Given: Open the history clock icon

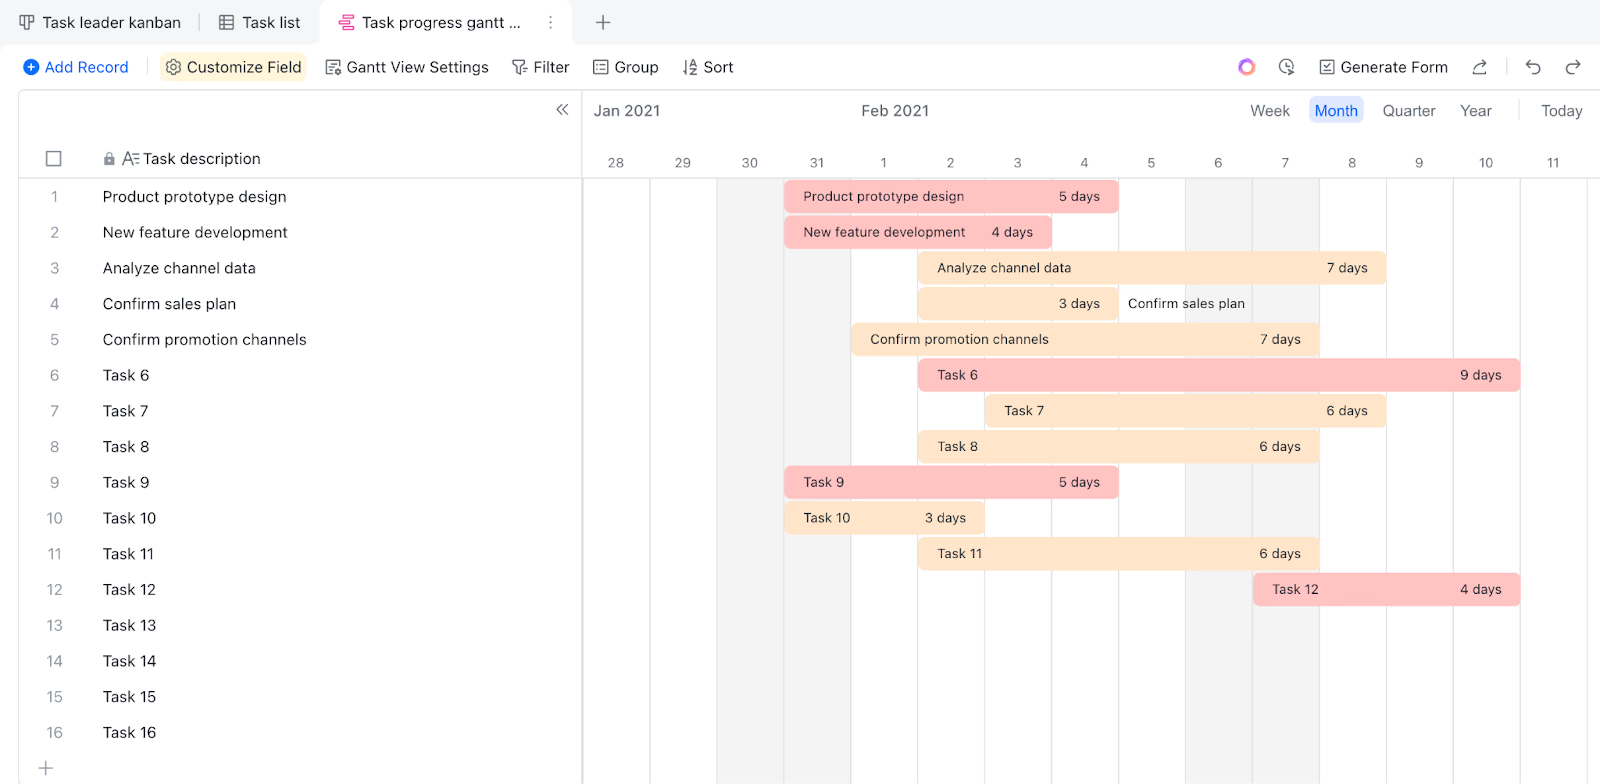Looking at the screenshot, I should (1287, 67).
